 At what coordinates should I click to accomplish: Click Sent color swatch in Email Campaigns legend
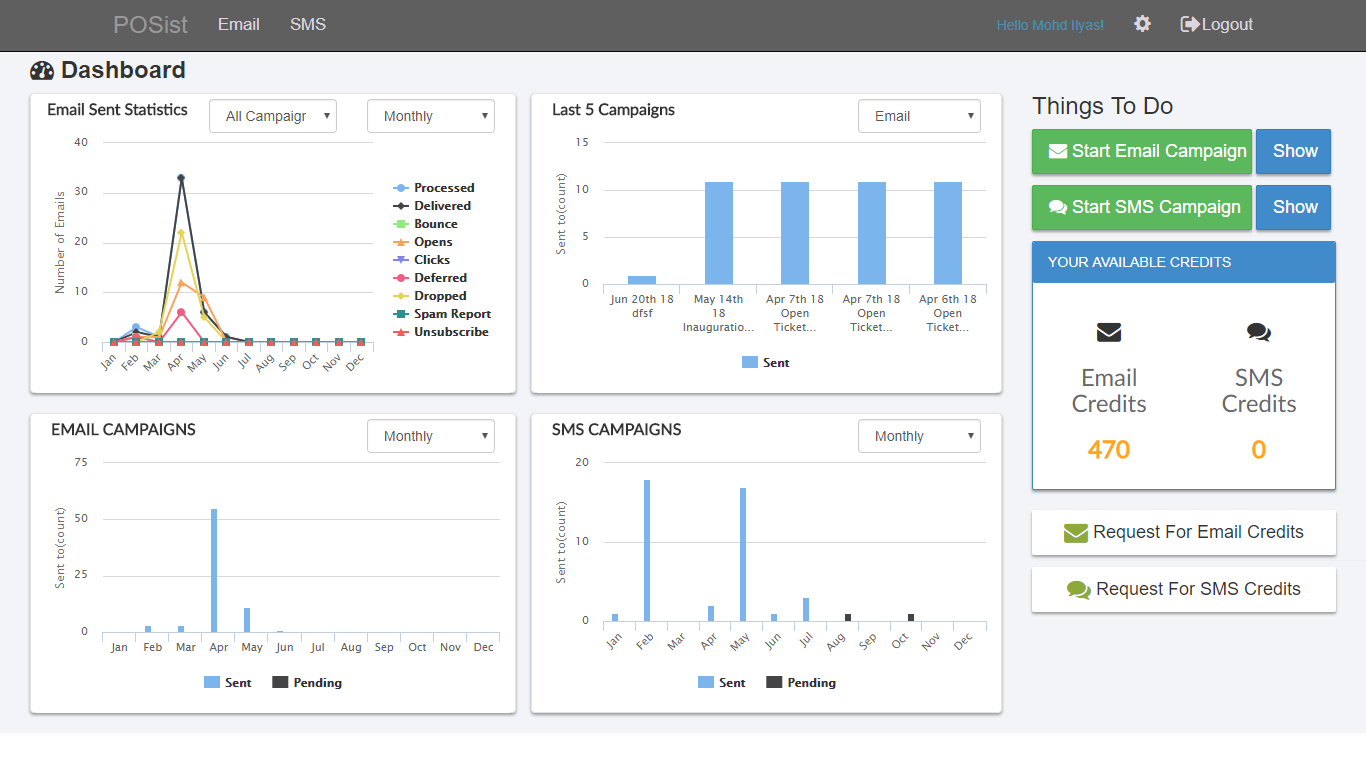tap(212, 683)
